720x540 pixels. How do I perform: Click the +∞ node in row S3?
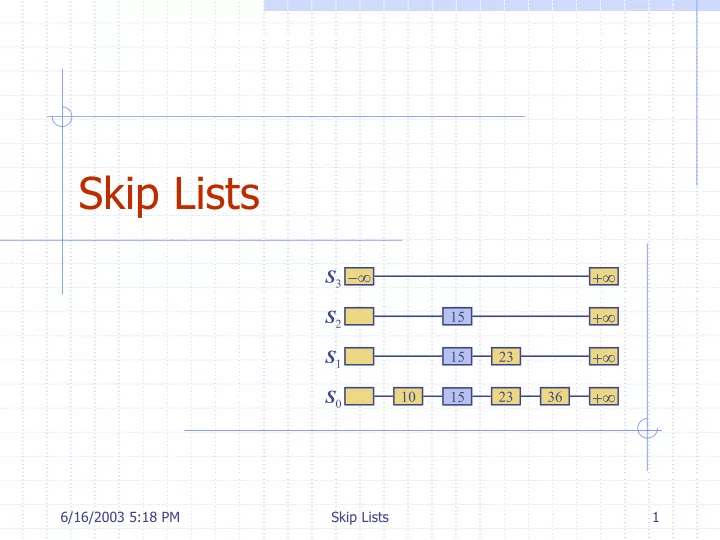click(604, 276)
